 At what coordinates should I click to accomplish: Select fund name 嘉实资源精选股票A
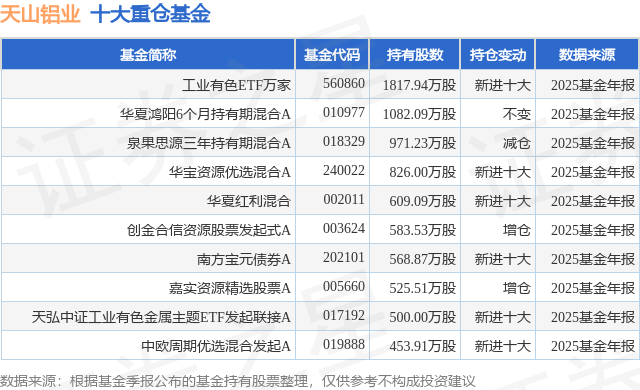click(230, 288)
